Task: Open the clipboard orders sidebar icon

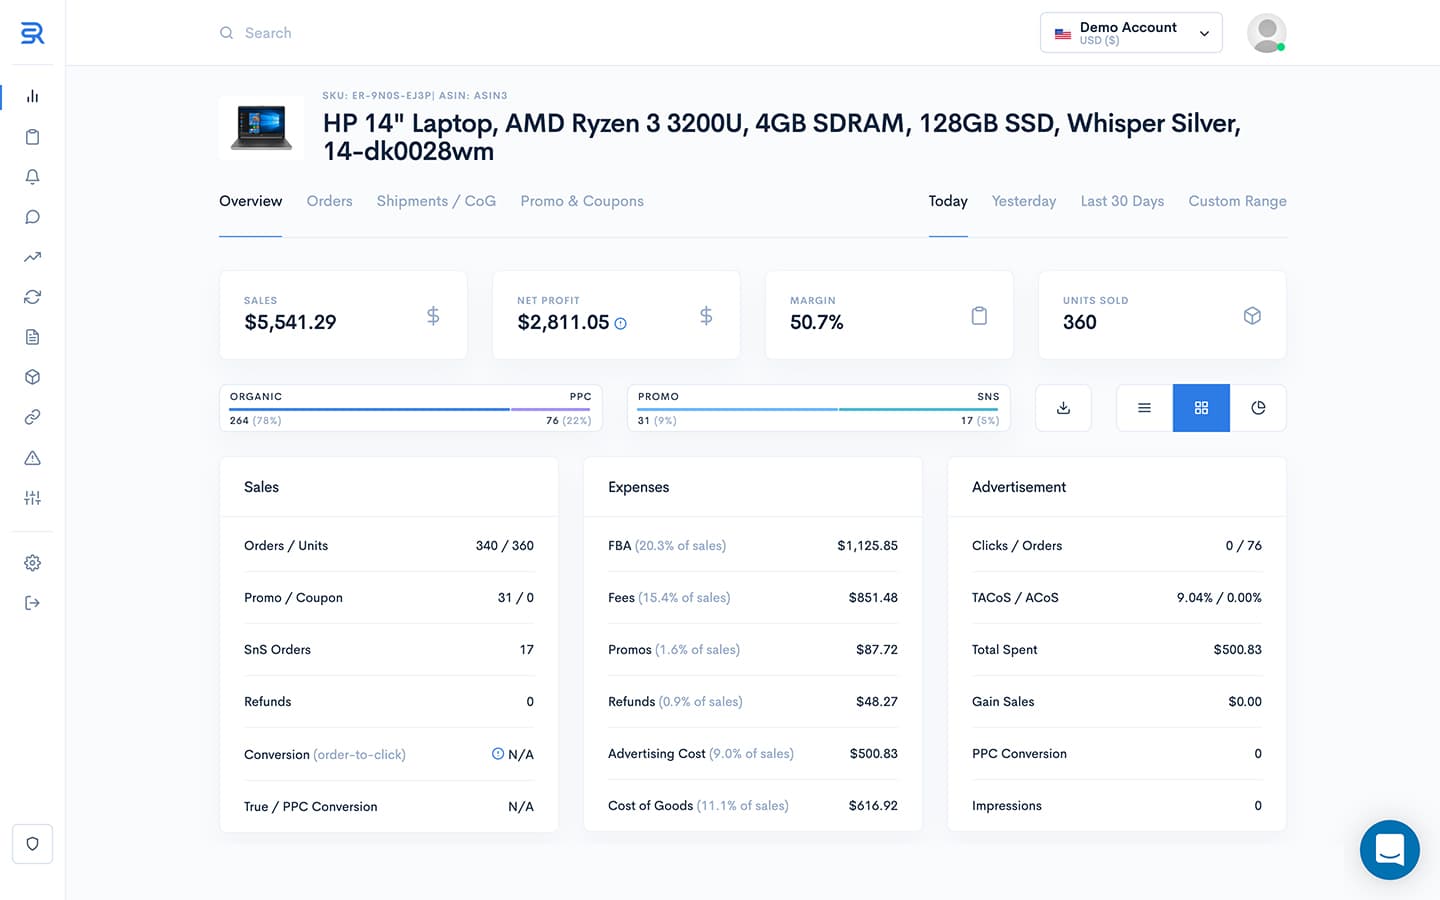Action: 32,137
